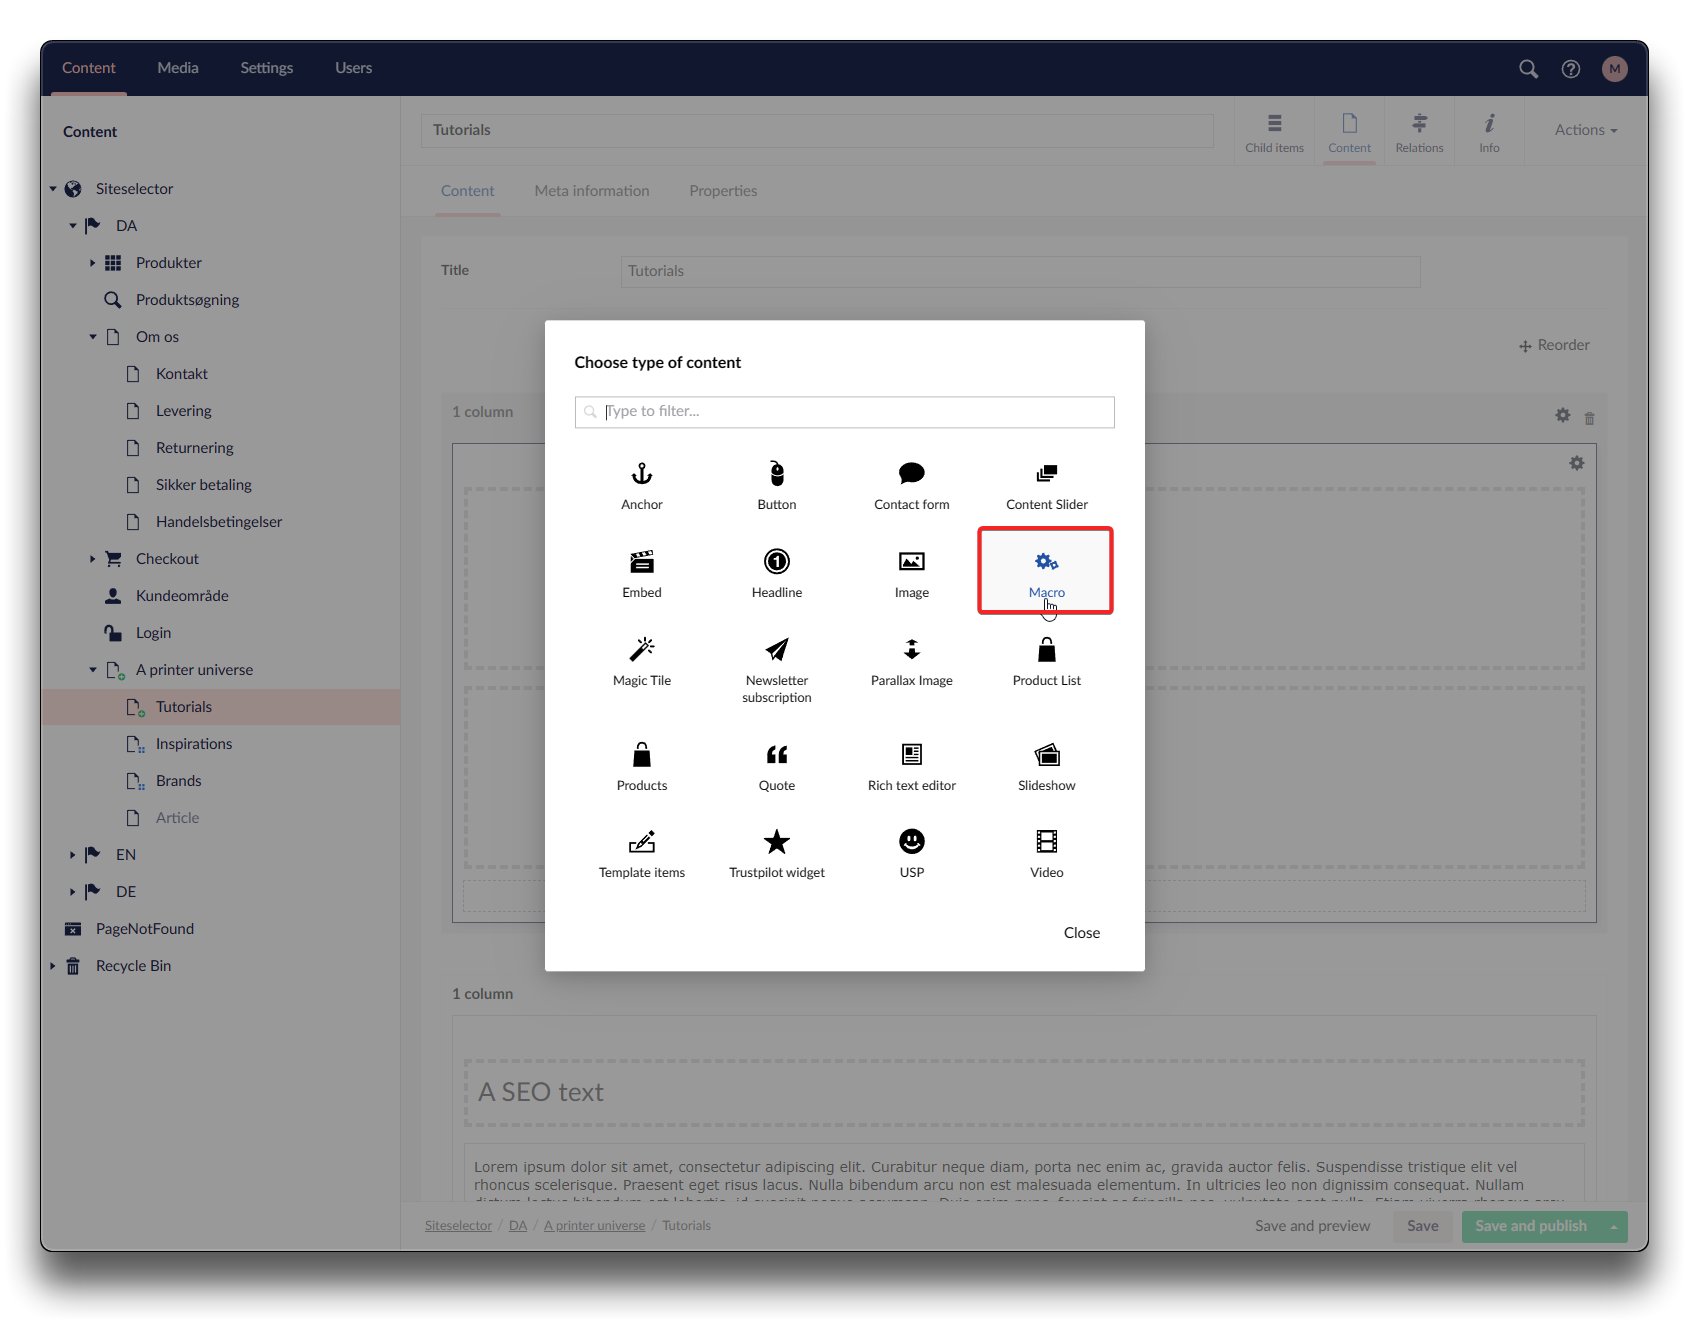Insert a Slideshow content block

(x=1046, y=766)
